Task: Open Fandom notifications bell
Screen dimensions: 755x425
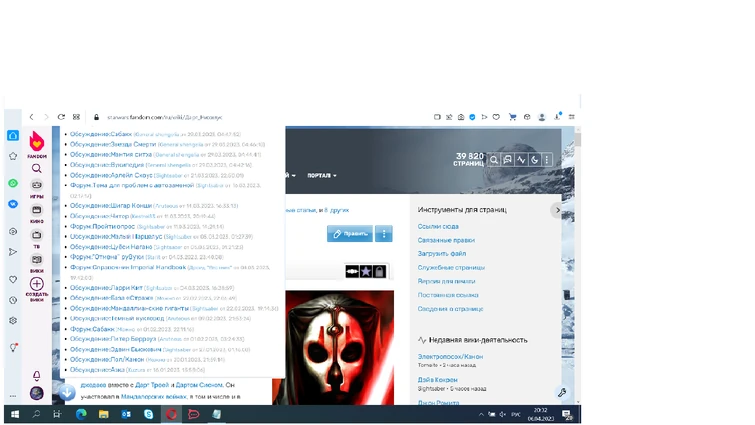Action: coord(37,375)
